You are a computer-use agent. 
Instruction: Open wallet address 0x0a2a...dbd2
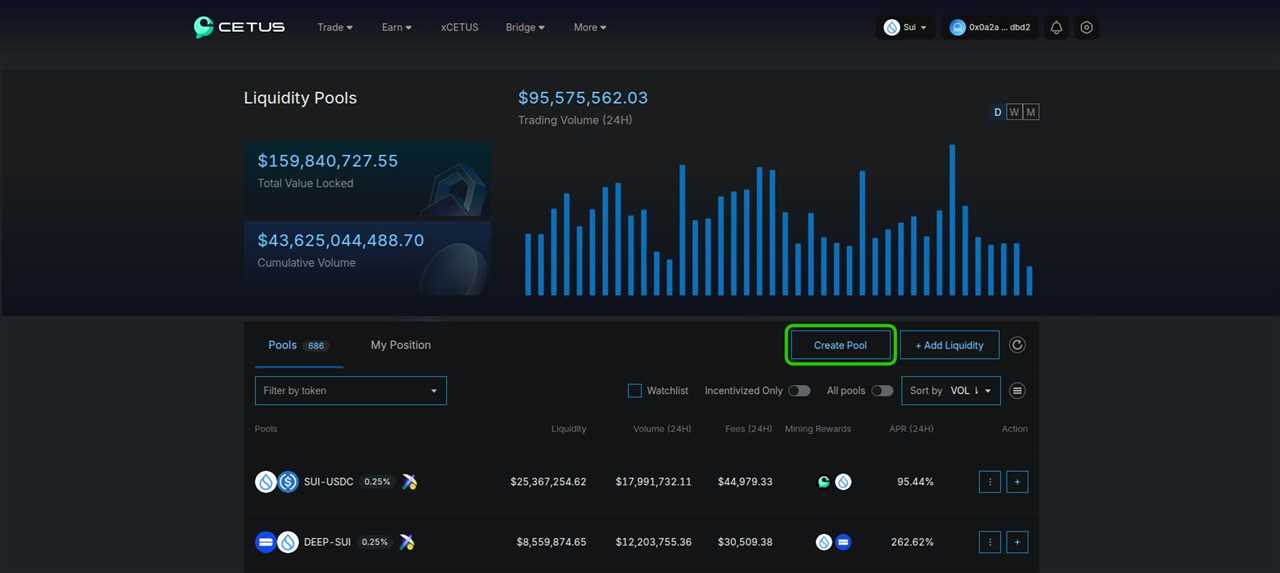pos(991,28)
